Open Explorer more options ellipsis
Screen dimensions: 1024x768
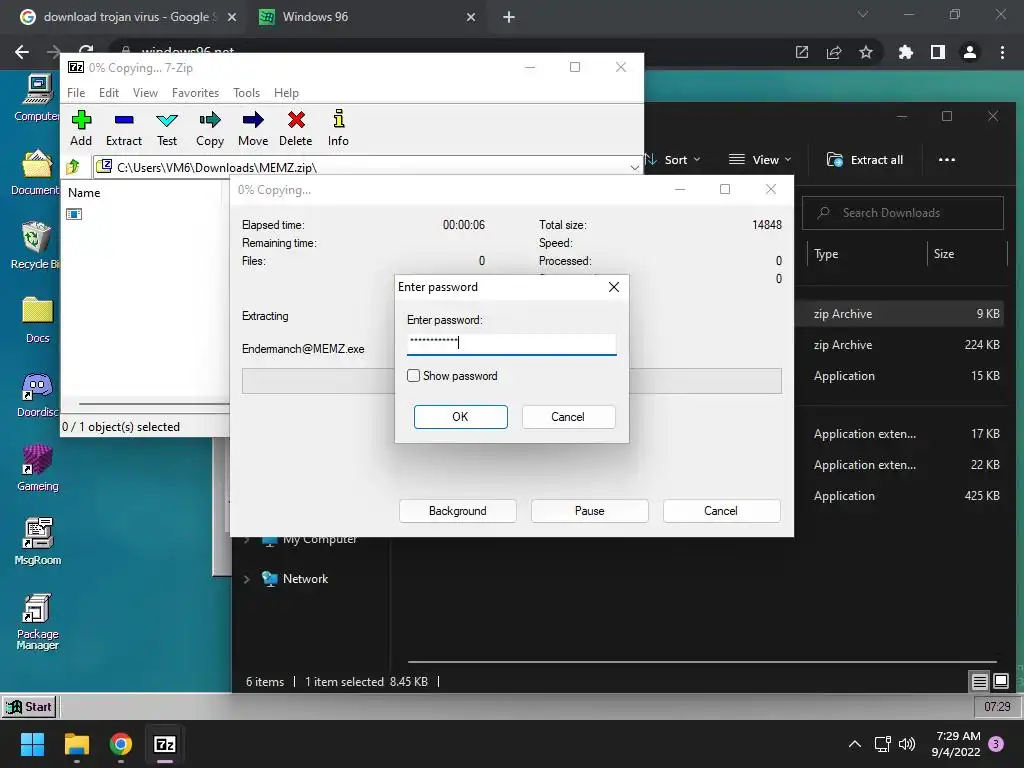coord(947,160)
